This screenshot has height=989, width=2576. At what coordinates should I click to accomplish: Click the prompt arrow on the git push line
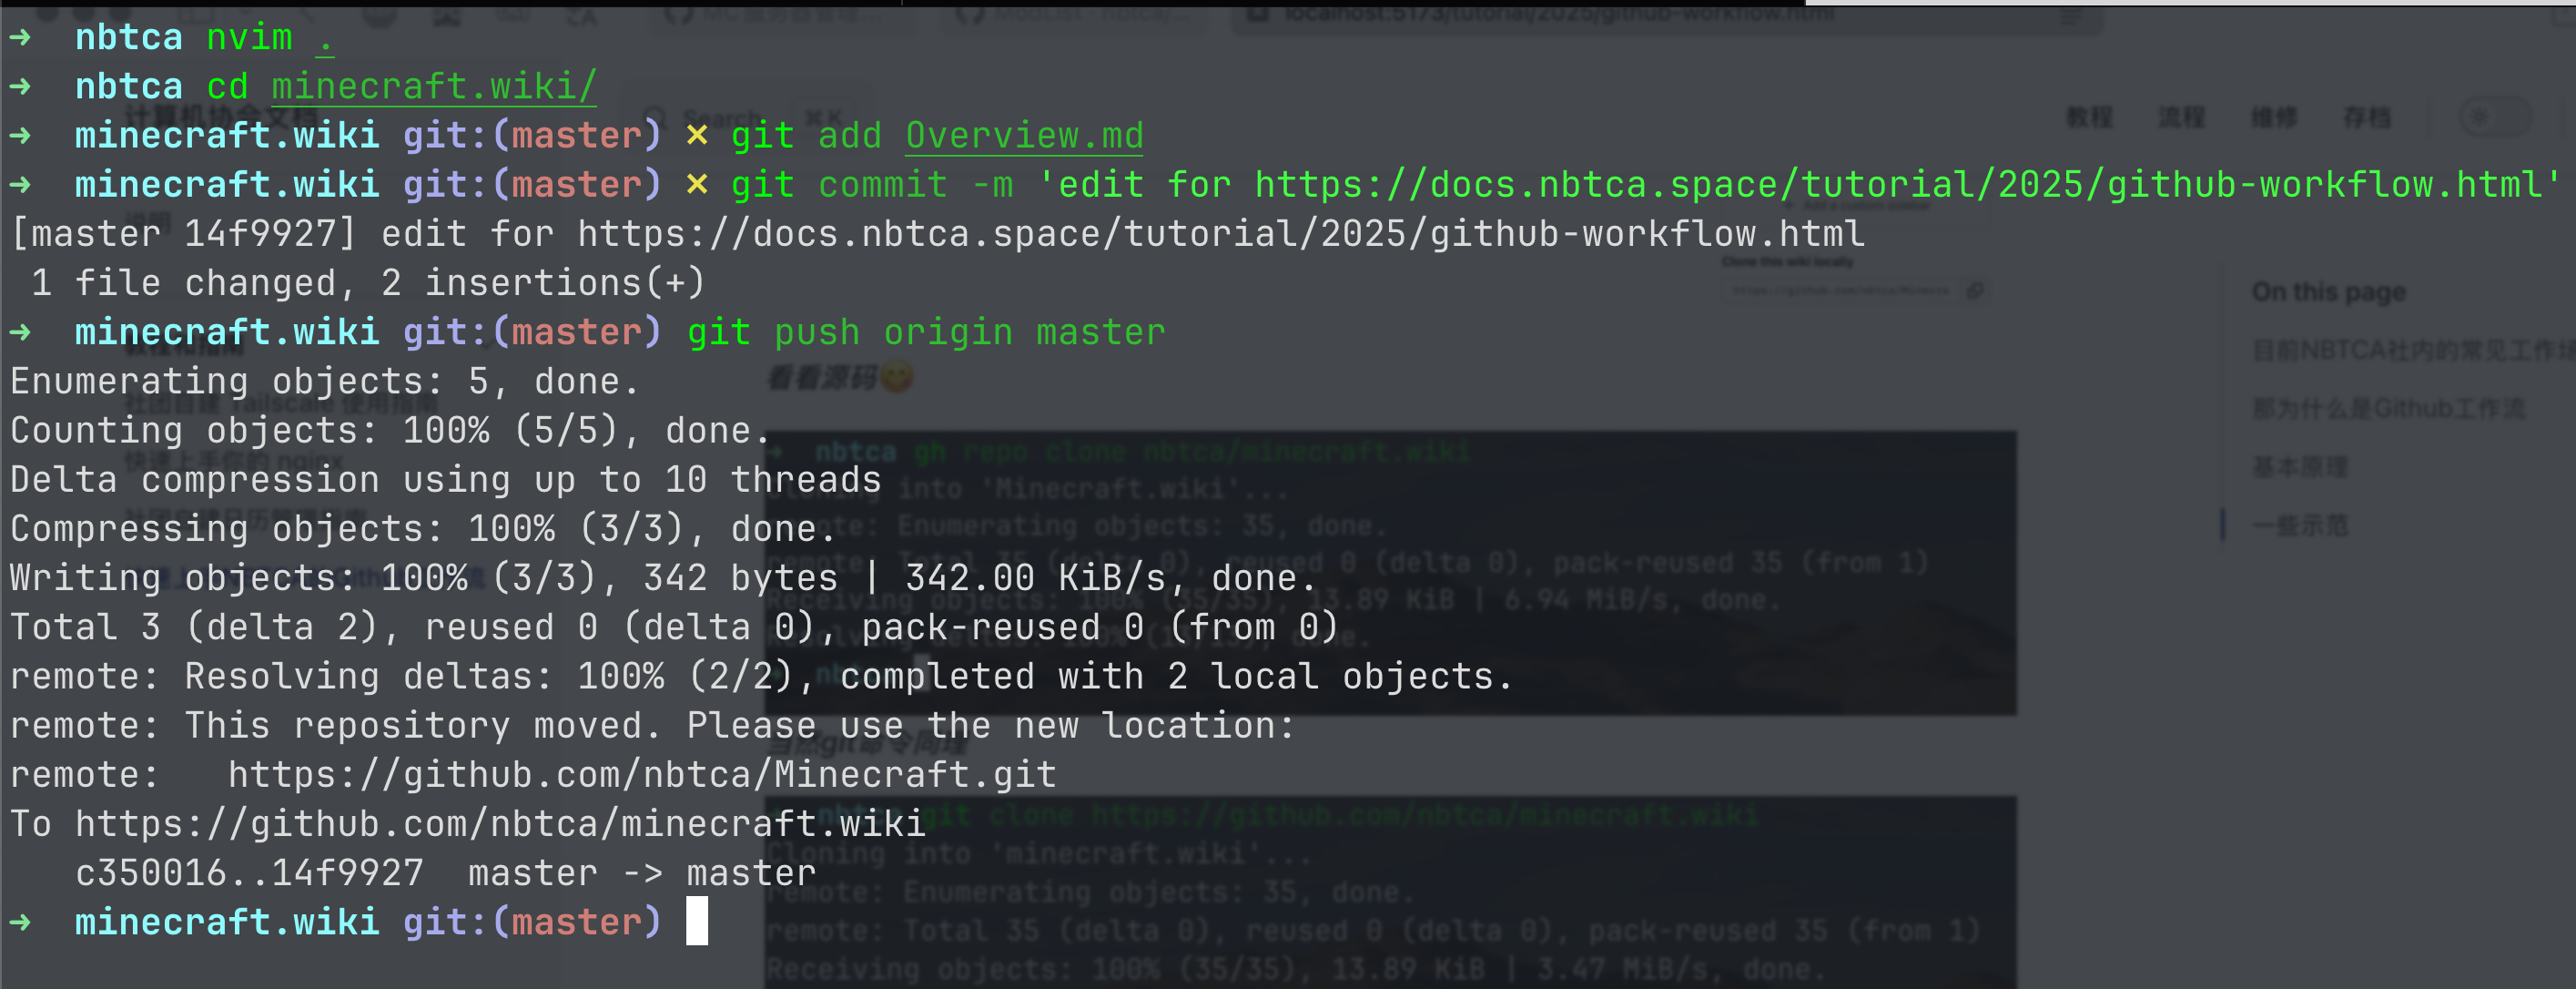coord(20,332)
